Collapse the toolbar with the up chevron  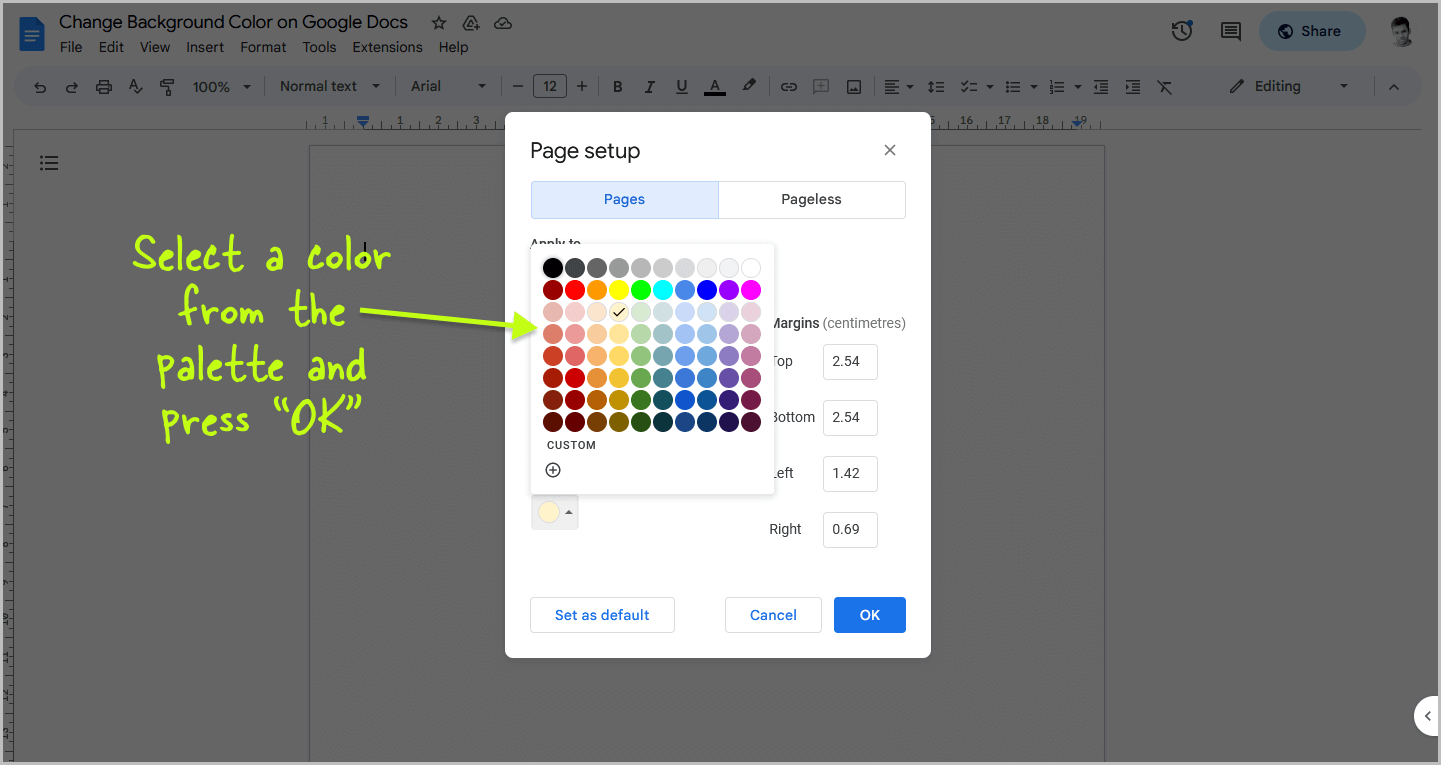point(1394,87)
